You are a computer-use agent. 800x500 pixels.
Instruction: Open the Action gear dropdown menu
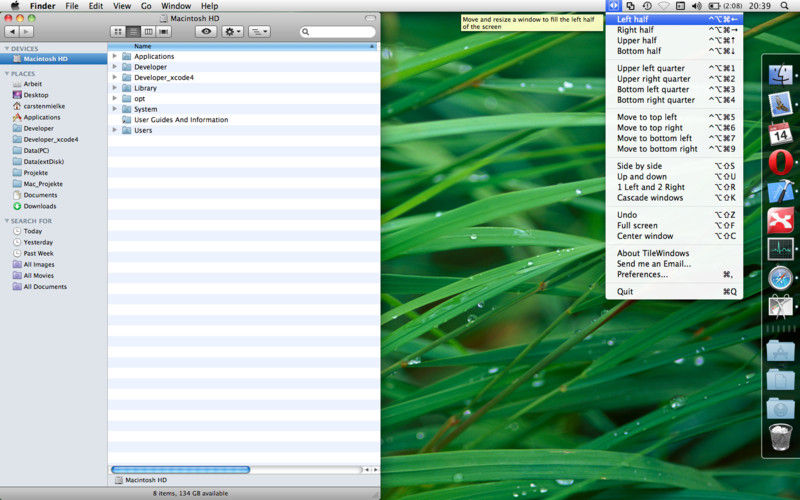click(232, 32)
